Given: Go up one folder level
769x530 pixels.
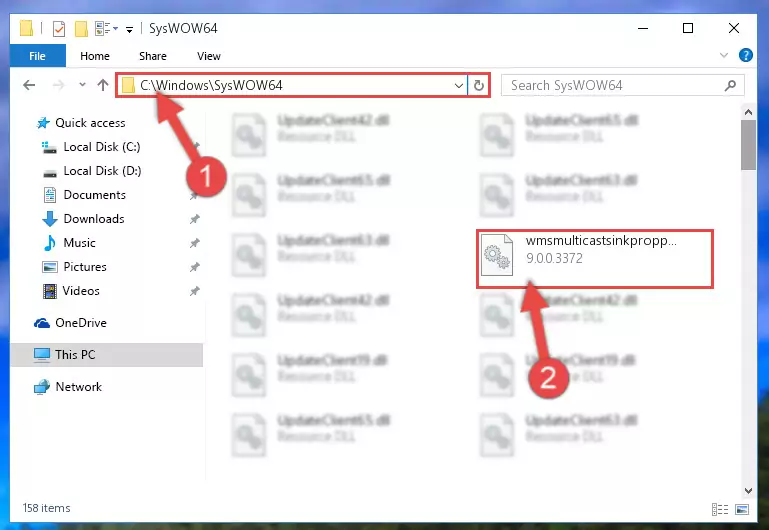Looking at the screenshot, I should (103, 85).
